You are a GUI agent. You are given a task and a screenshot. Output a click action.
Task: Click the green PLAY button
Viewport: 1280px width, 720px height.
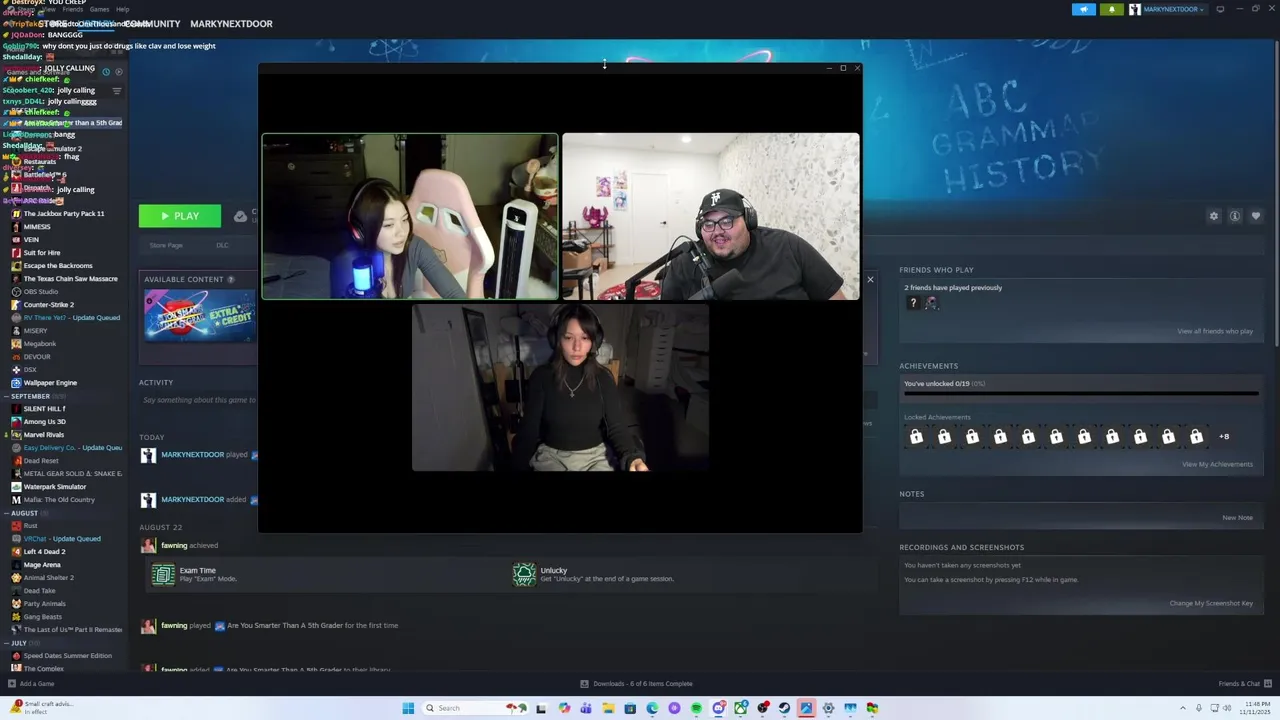point(180,216)
